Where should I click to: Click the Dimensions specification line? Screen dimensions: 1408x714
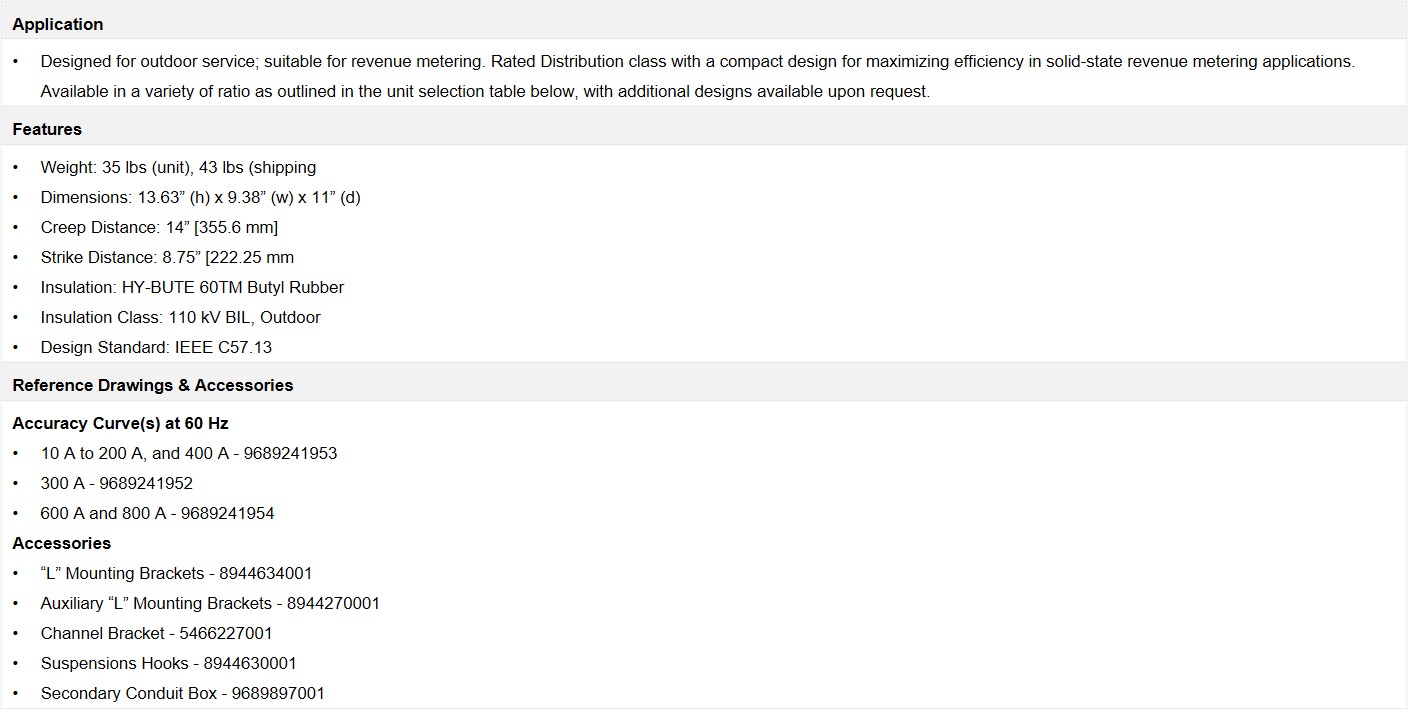click(x=200, y=197)
